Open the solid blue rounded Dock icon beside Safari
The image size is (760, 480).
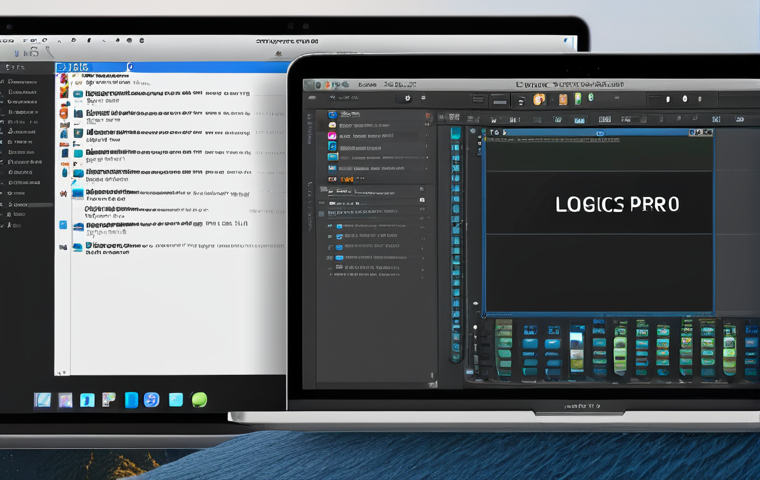pyautogui.click(x=131, y=400)
